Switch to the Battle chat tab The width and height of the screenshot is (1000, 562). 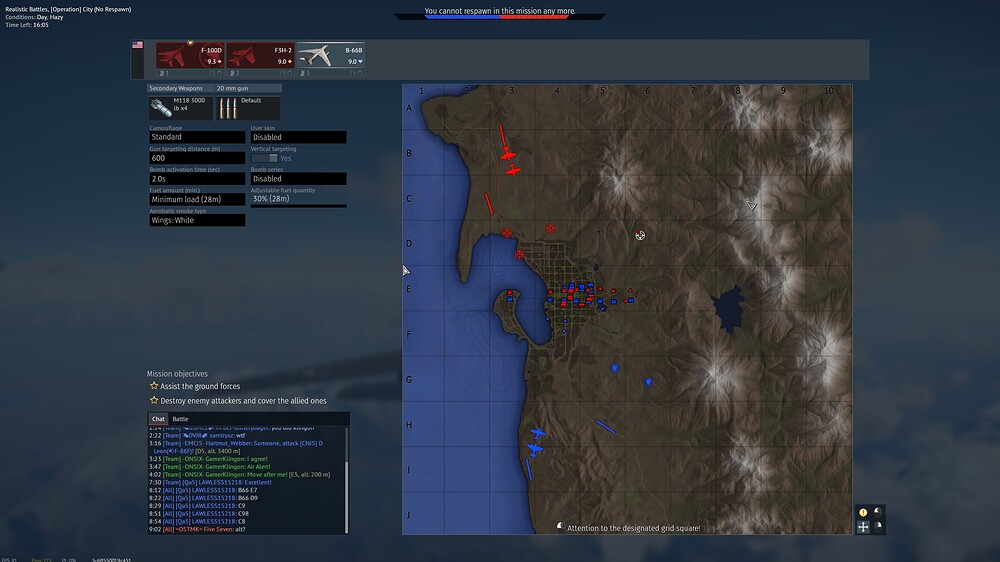coord(180,419)
